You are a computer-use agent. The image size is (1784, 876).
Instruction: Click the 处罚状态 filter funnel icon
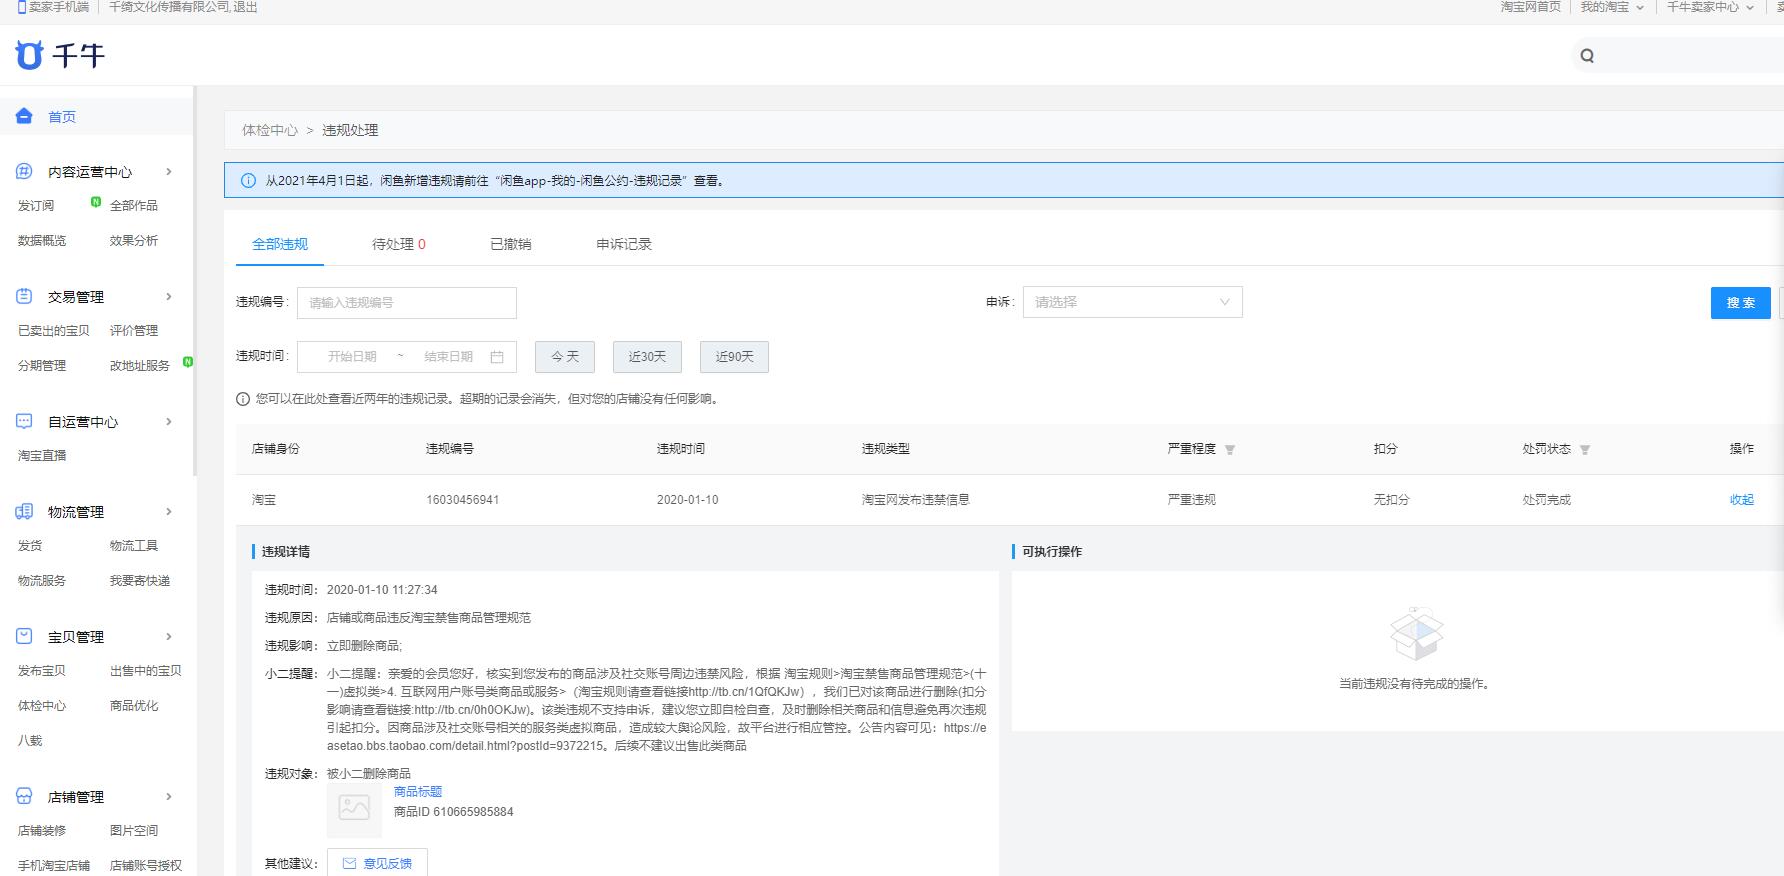click(x=1585, y=450)
